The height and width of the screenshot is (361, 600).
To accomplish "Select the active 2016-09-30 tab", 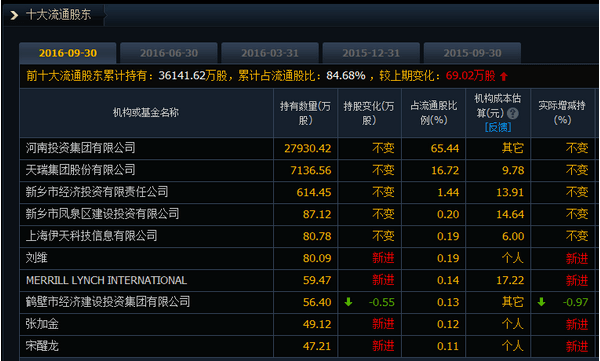I will (x=68, y=53).
